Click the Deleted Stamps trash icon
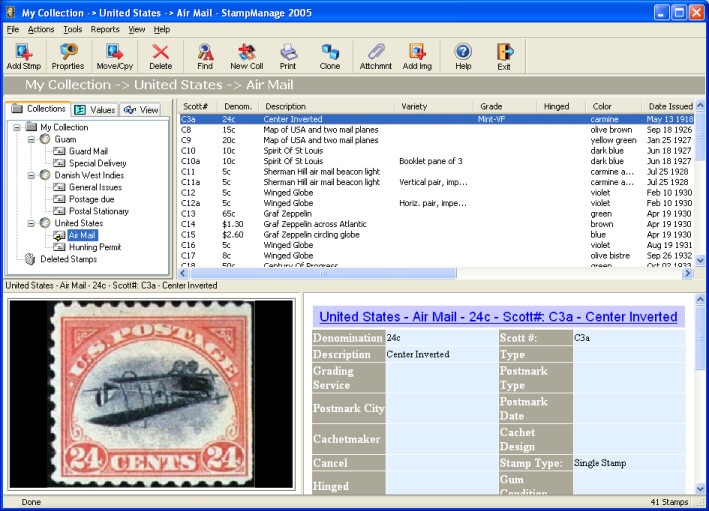The width and height of the screenshot is (709, 511). [x=30, y=259]
